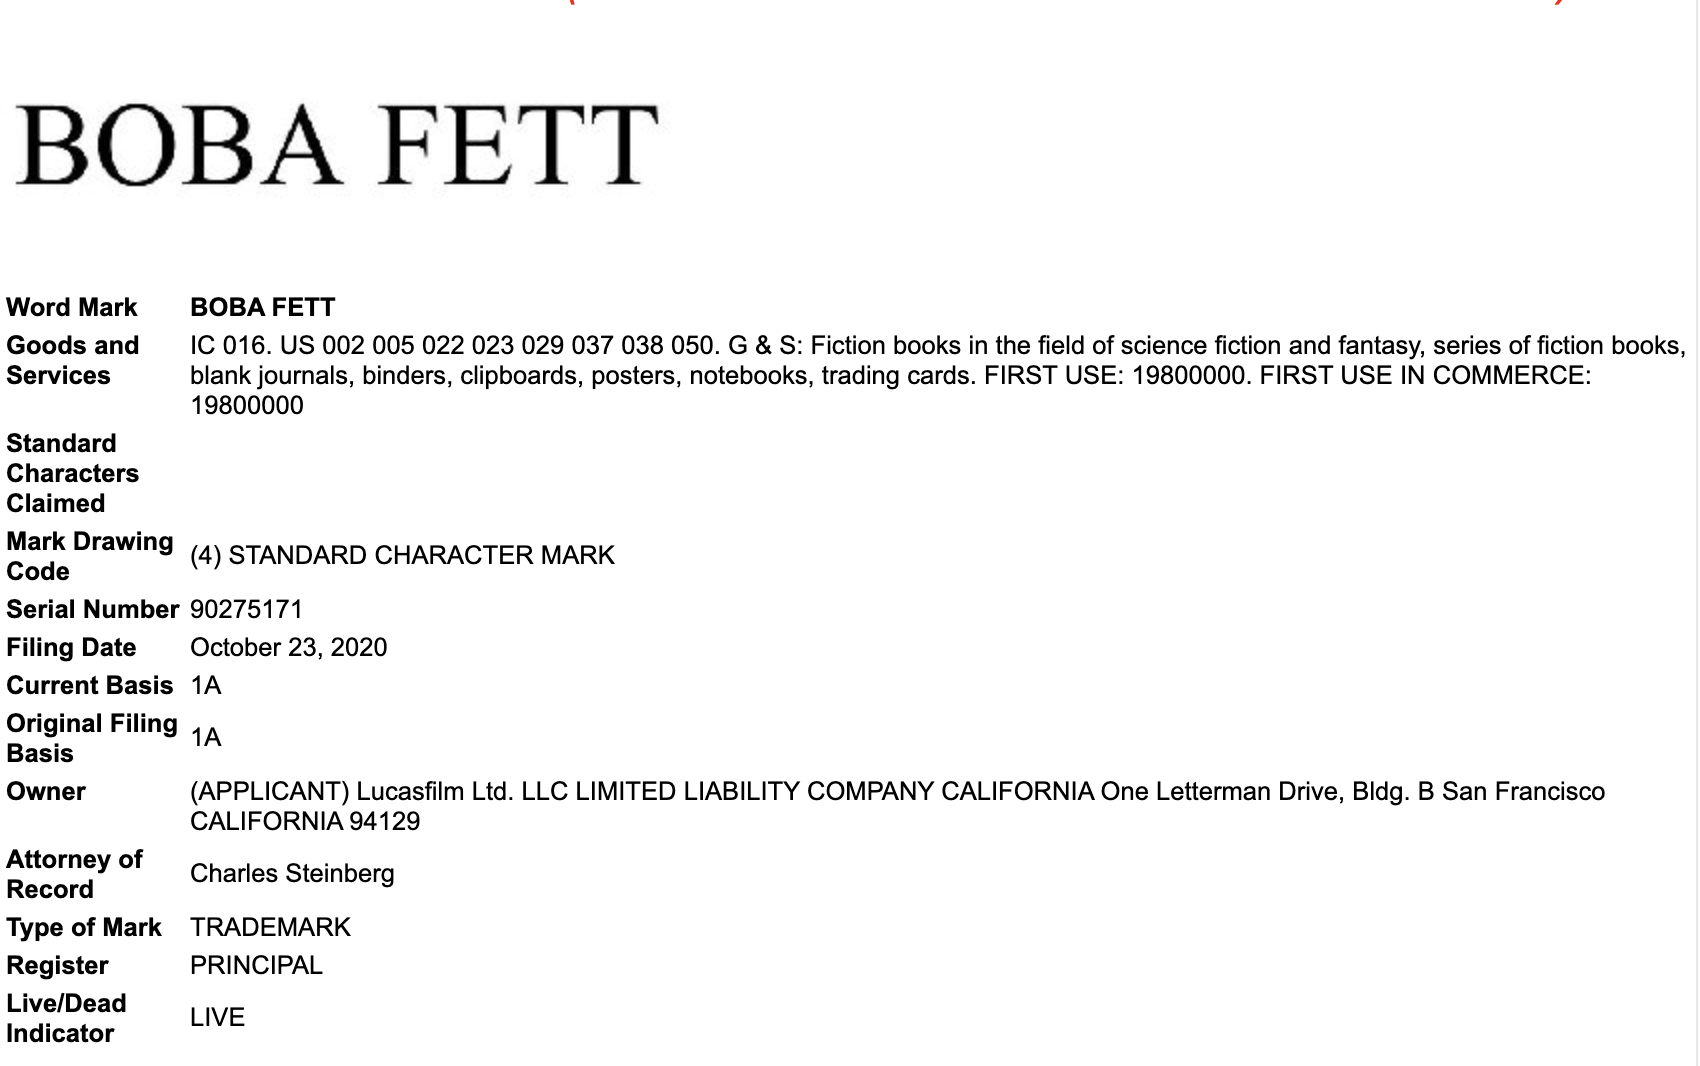Click the attorney name Charles Steinberg
Image resolution: width=1700 pixels, height=1066 pixels.
[x=292, y=873]
